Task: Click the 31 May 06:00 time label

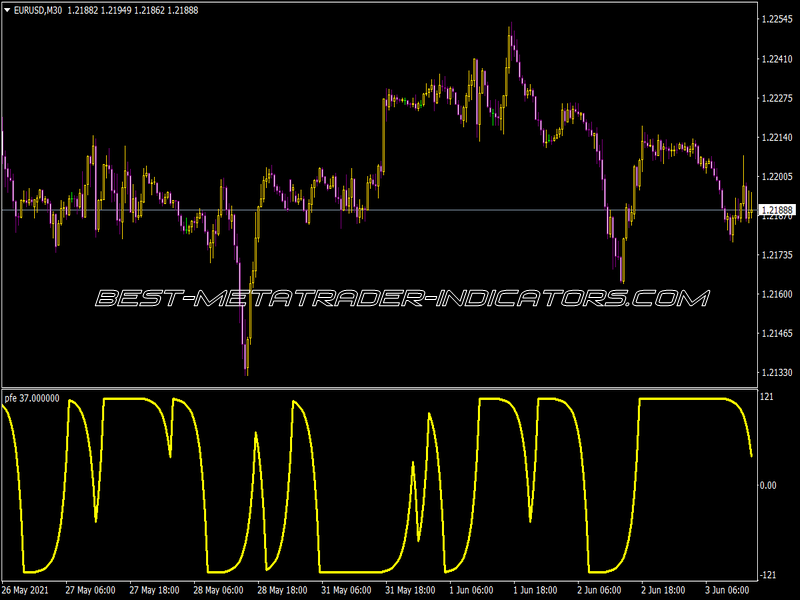Action: [346, 590]
